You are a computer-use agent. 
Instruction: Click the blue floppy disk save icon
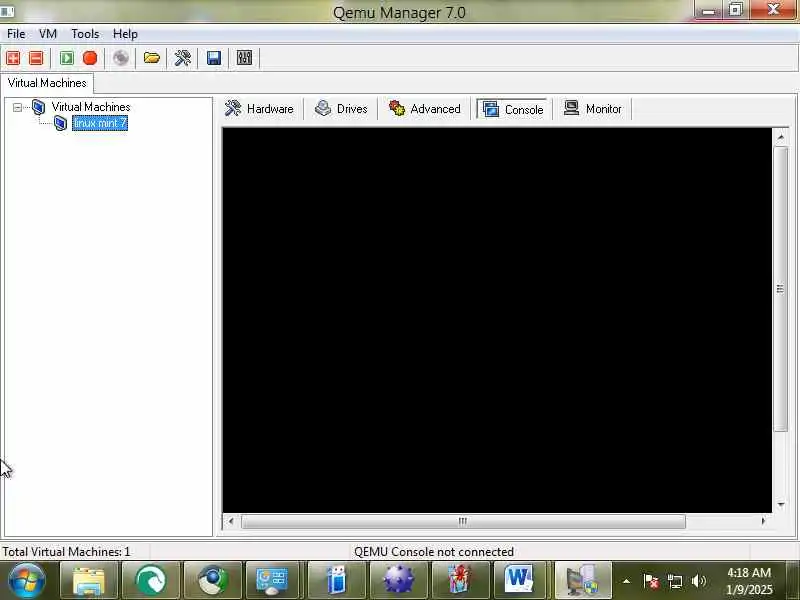pos(214,58)
